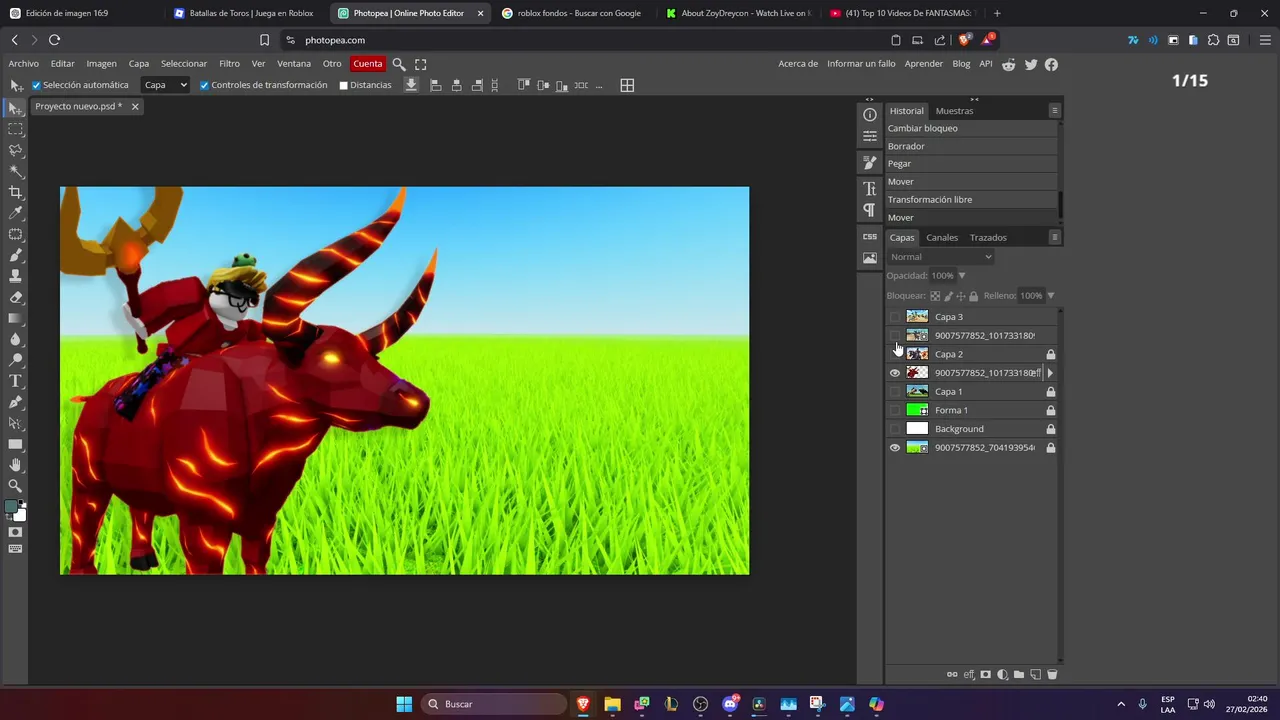Create a new layer via bottom icon
1280x720 pixels.
coord(1035,675)
